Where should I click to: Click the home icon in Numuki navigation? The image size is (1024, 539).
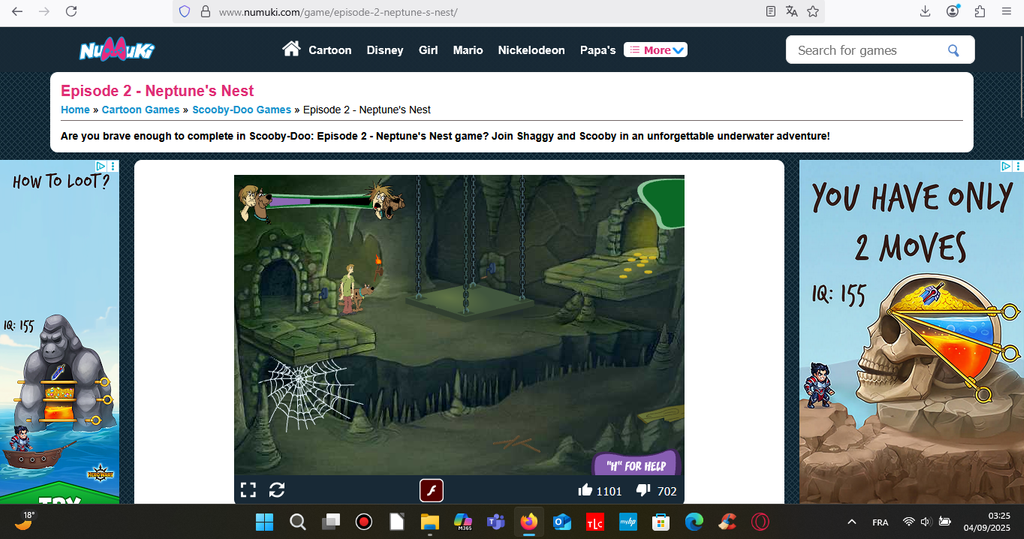coord(291,49)
